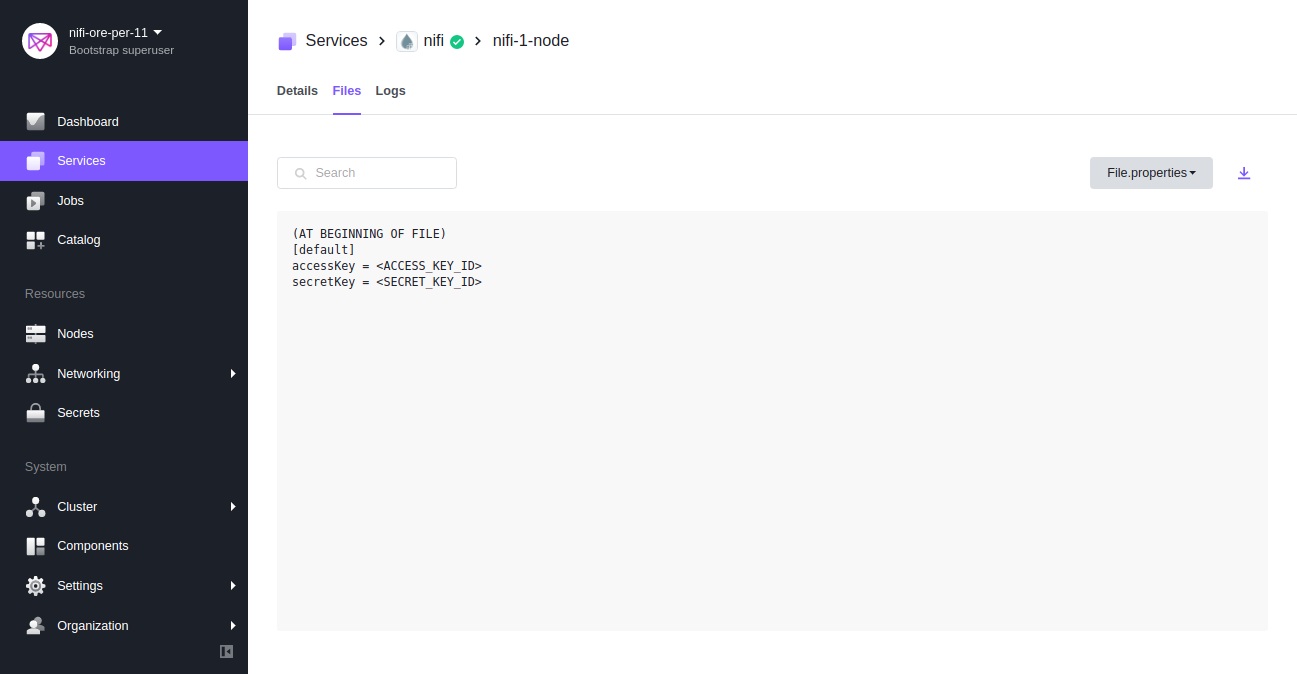Image resolution: width=1297 pixels, height=674 pixels.
Task: Click the Secrets lock icon
Action: coord(36,413)
